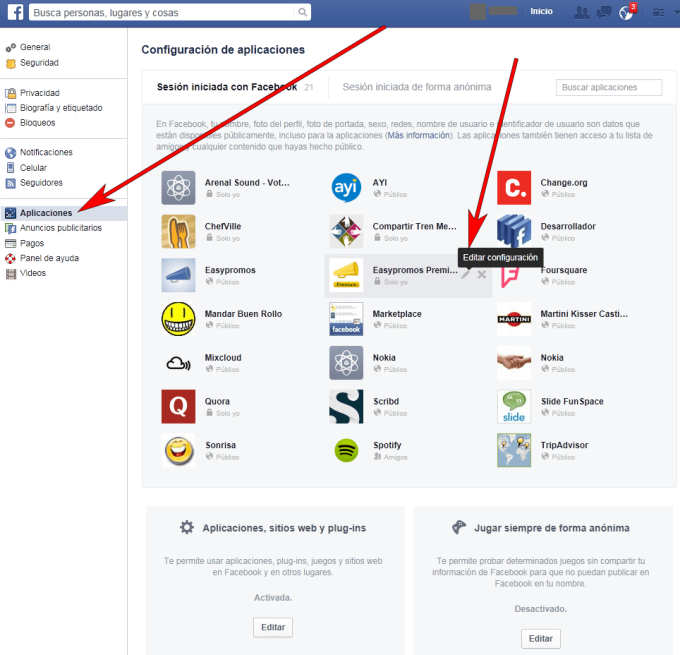Click the Sonrisa app icon
680x655 pixels.
tap(178, 451)
